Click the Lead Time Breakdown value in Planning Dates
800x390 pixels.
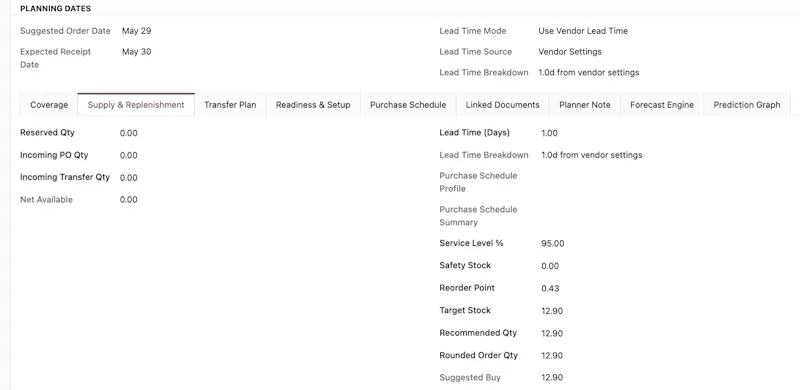click(589, 72)
